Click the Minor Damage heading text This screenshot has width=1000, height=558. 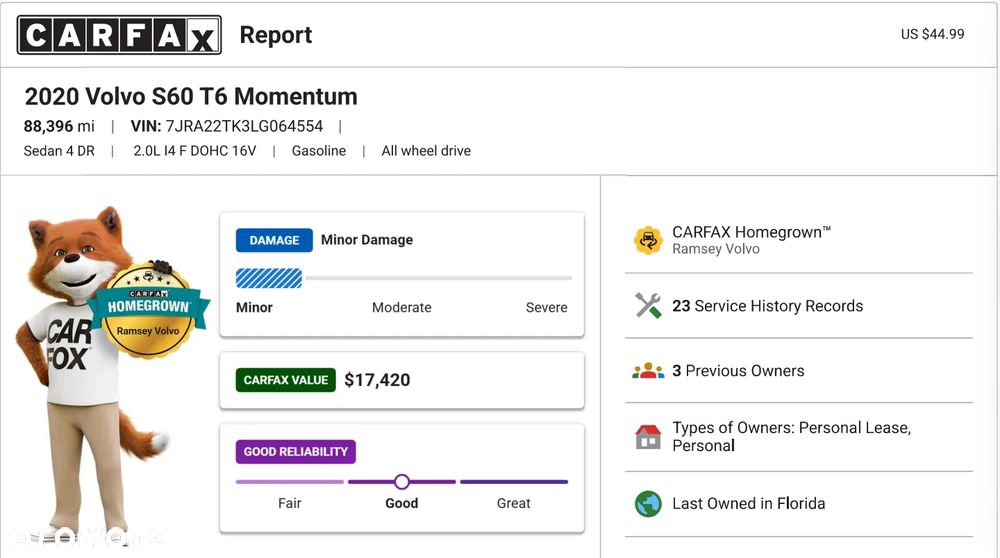tap(367, 240)
